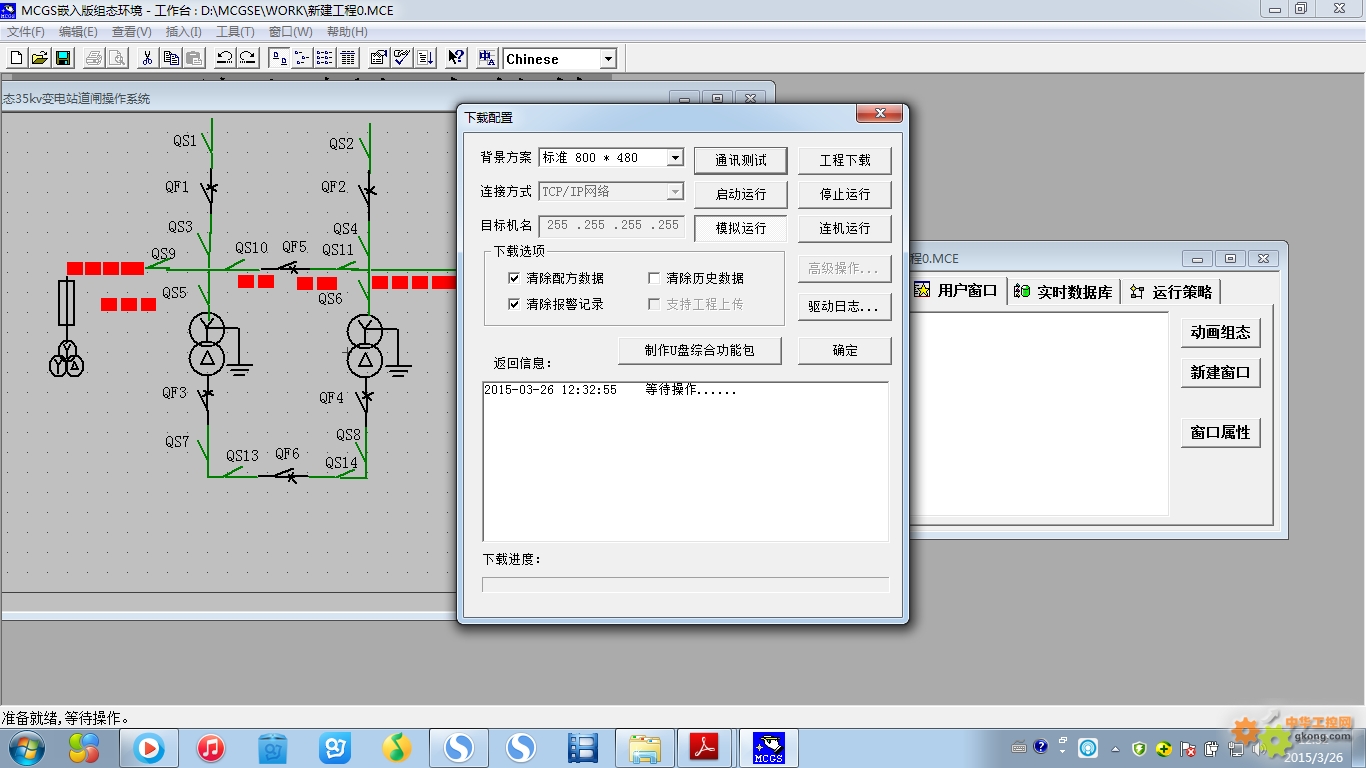The width and height of the screenshot is (1366, 768).
Task: Expand the 背景方案 resolution dropdown
Action: pyautogui.click(x=675, y=158)
